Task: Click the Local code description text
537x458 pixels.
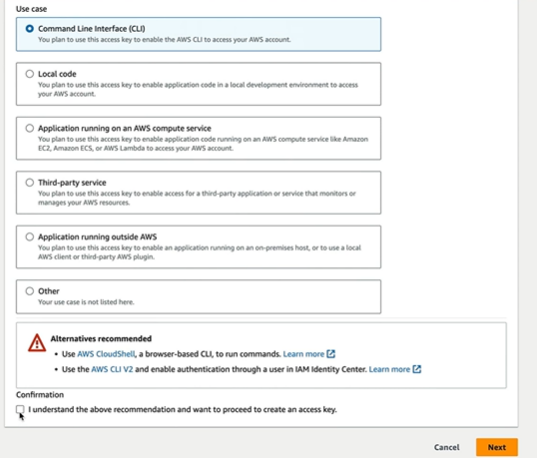Action: pyautogui.click(x=198, y=89)
